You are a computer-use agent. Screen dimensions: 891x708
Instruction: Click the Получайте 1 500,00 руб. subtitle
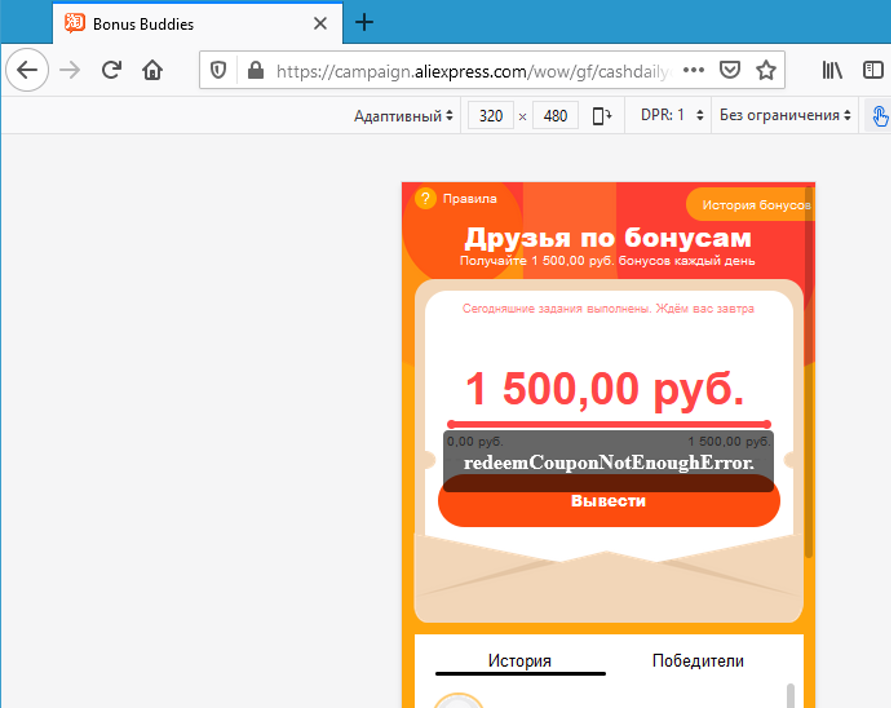[x=607, y=261]
